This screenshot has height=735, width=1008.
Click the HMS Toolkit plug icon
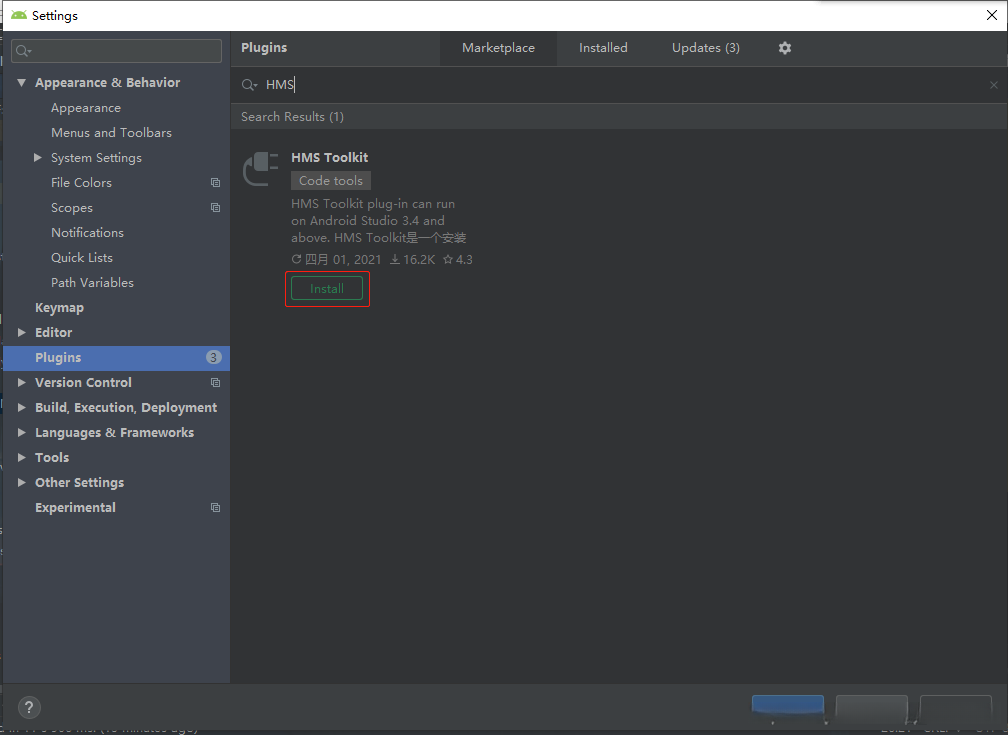(260, 168)
